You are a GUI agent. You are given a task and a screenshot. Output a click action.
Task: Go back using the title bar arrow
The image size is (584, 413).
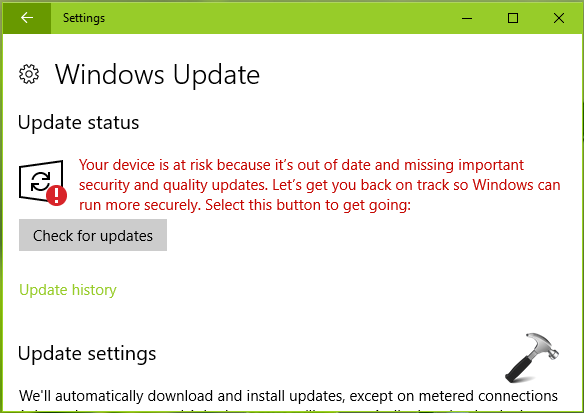[x=27, y=18]
